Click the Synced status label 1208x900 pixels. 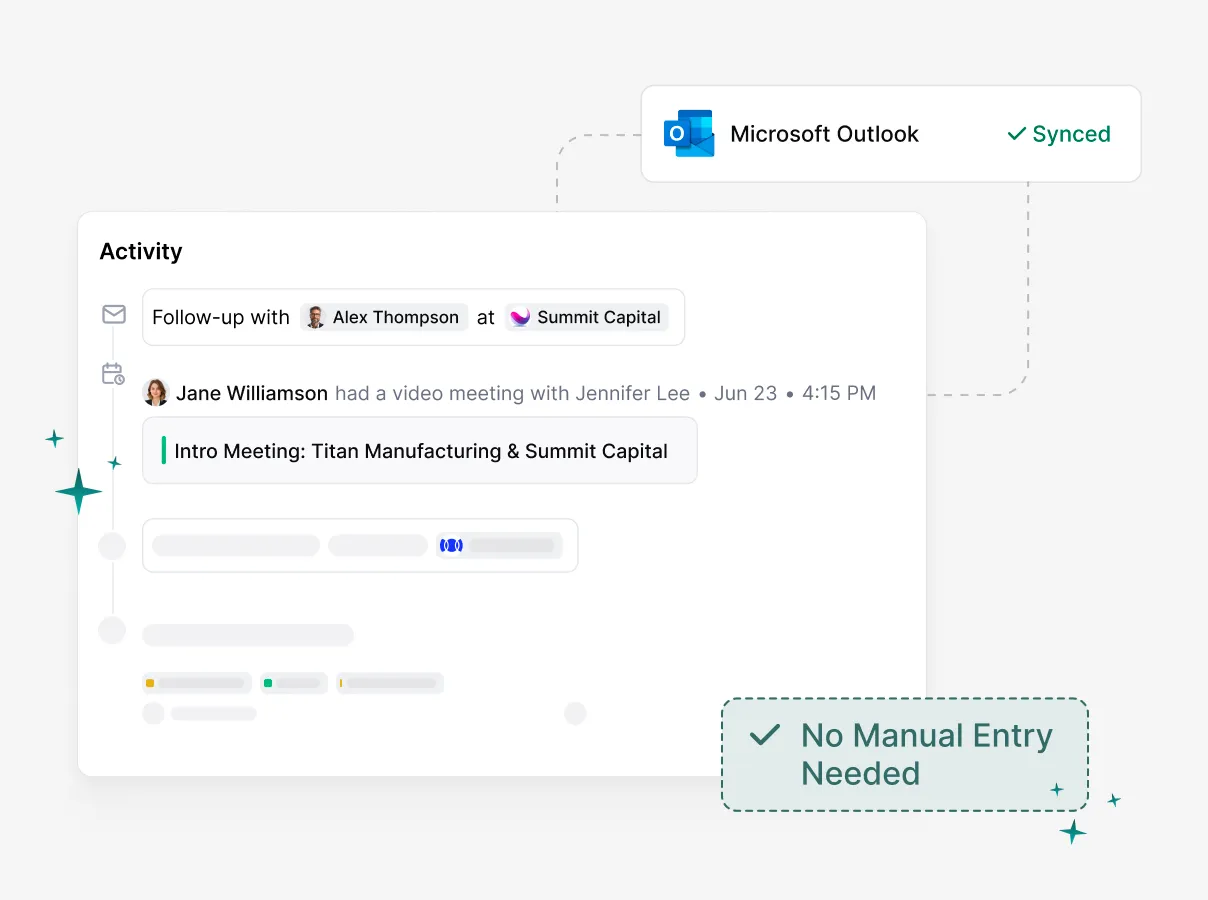tap(1059, 134)
